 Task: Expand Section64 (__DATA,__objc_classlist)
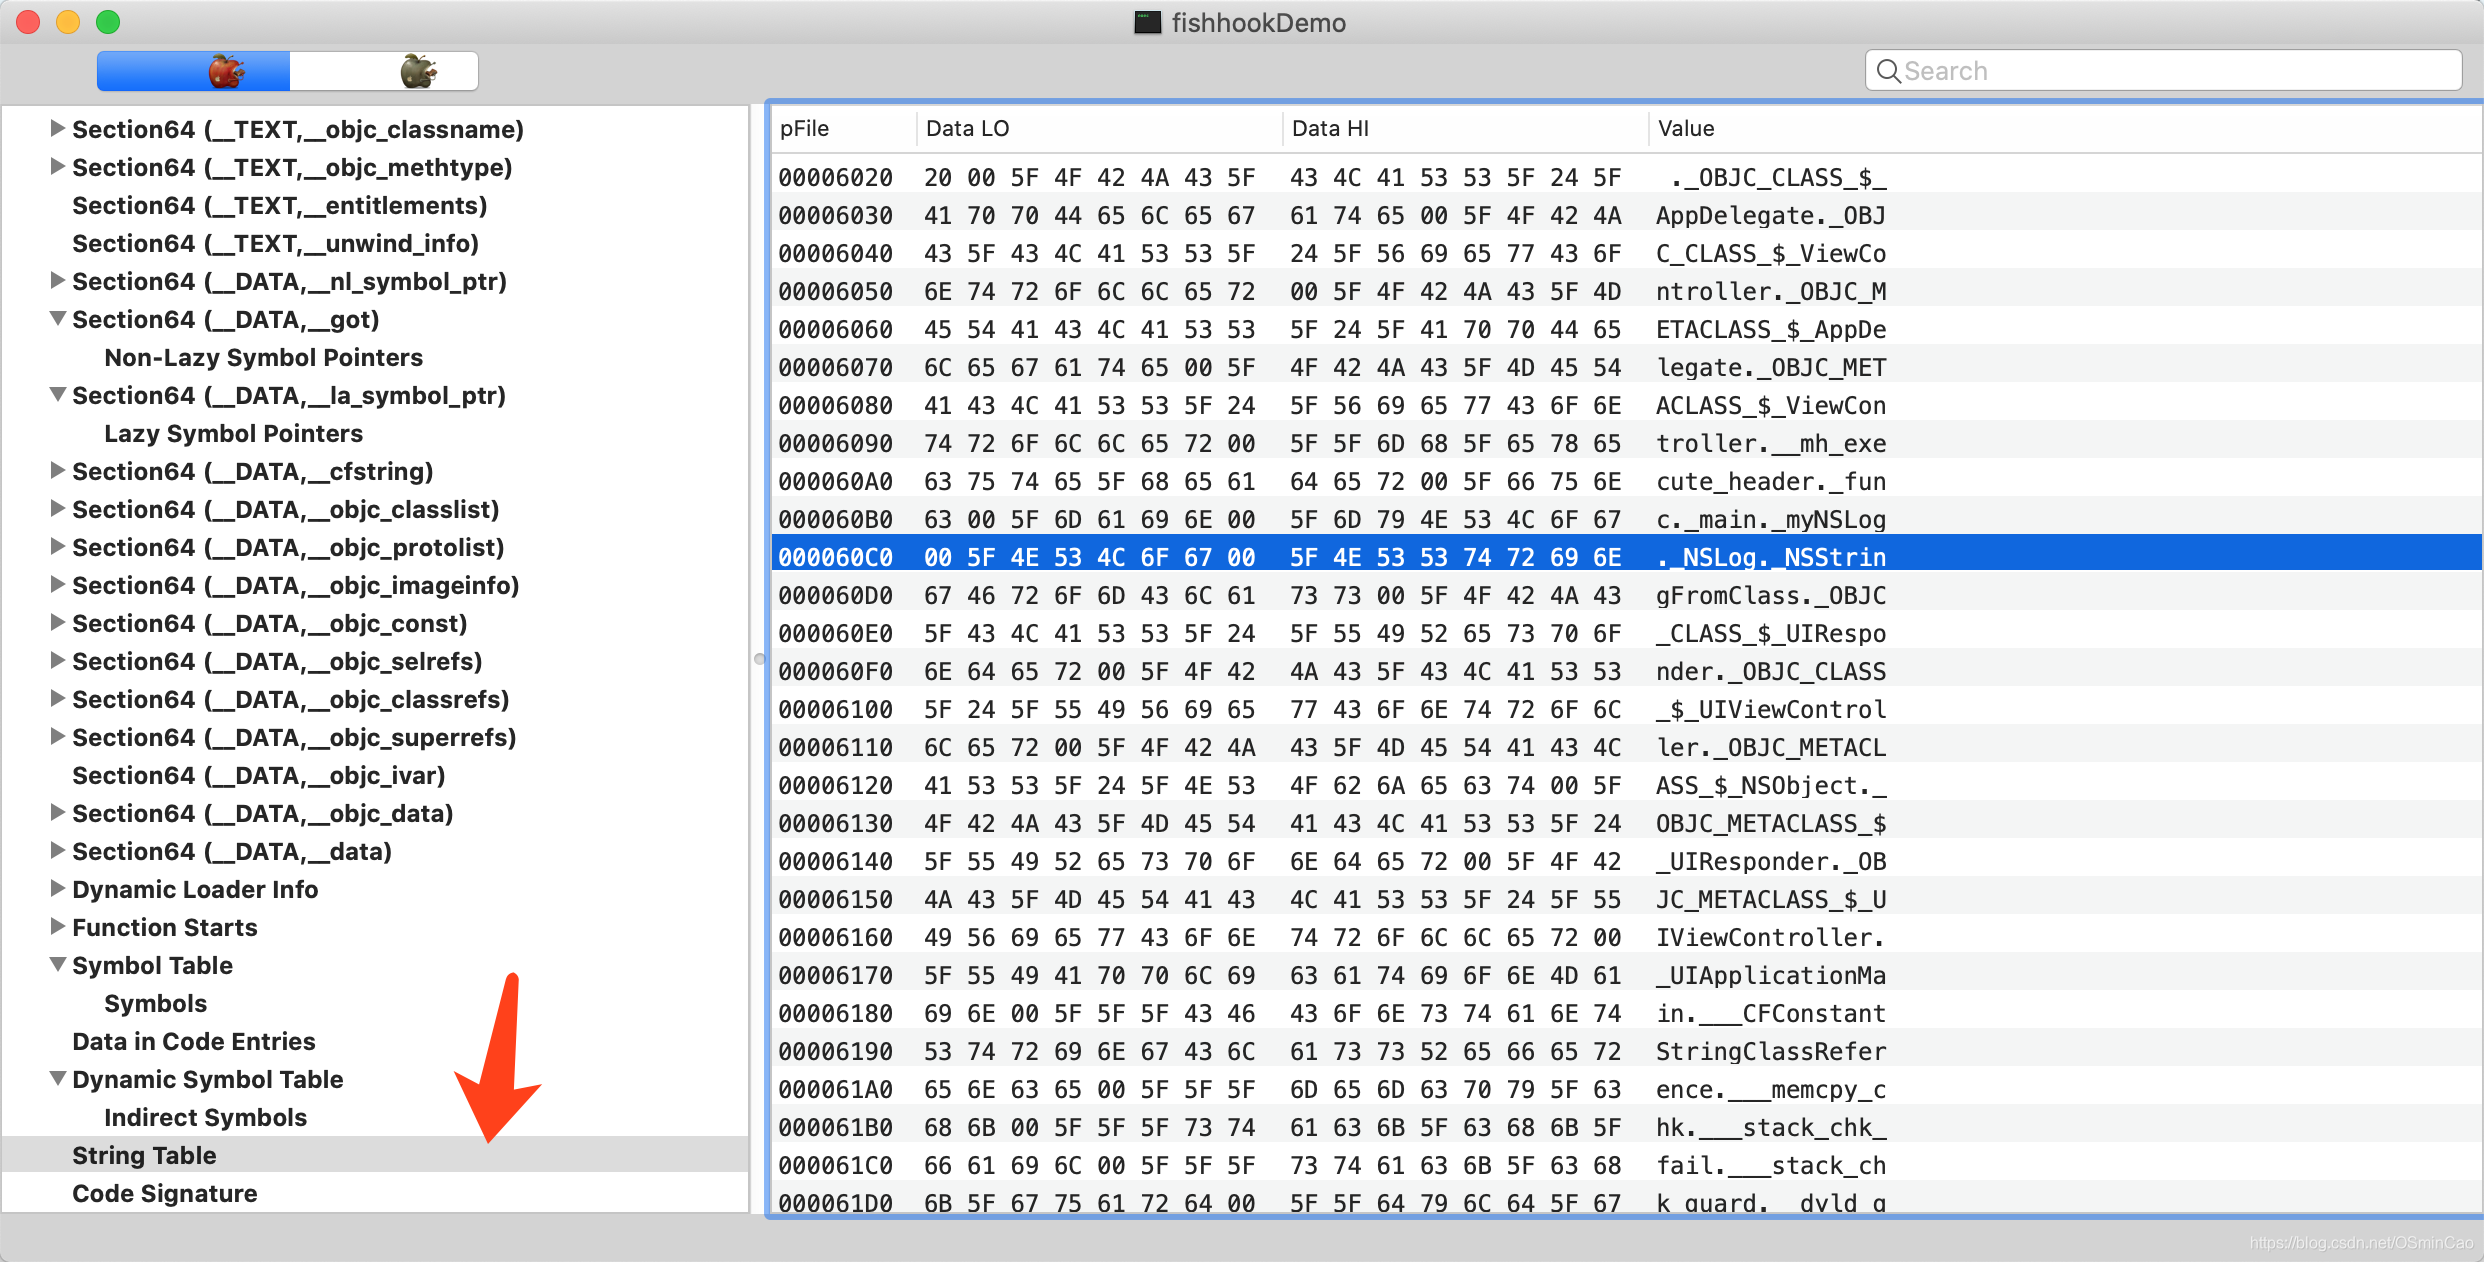point(58,508)
